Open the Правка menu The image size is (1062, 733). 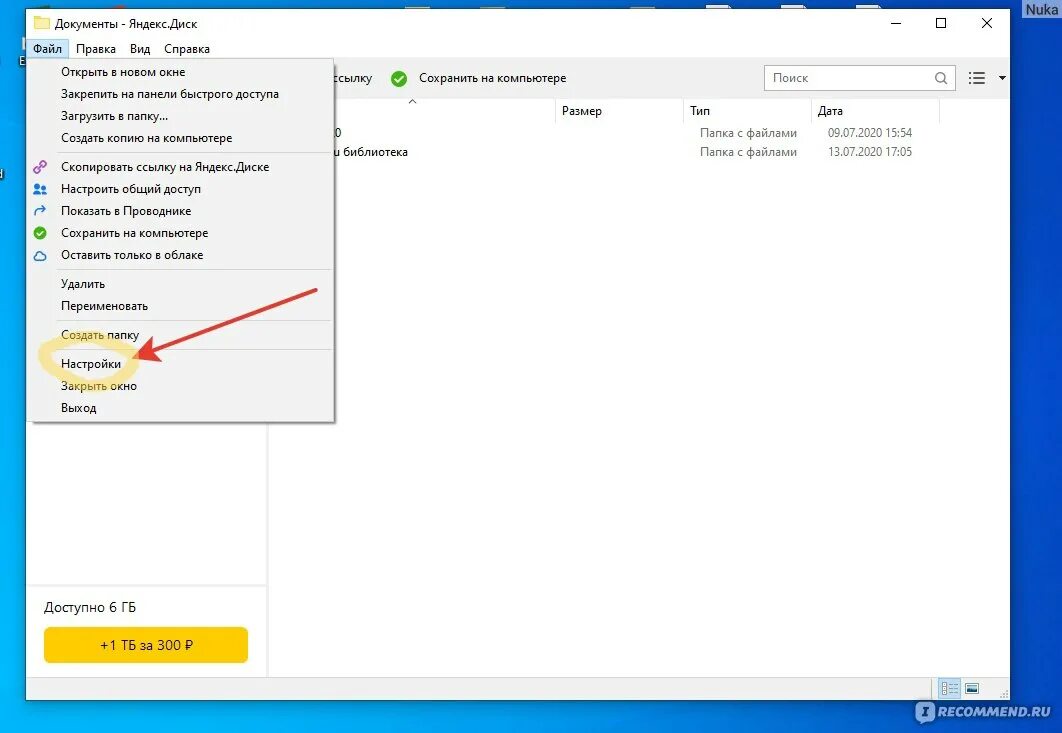point(95,49)
